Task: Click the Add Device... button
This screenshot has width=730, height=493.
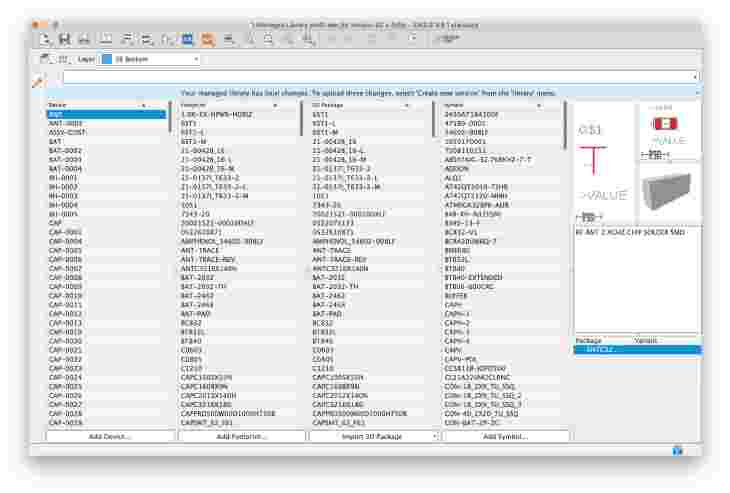Action: (x=110, y=436)
